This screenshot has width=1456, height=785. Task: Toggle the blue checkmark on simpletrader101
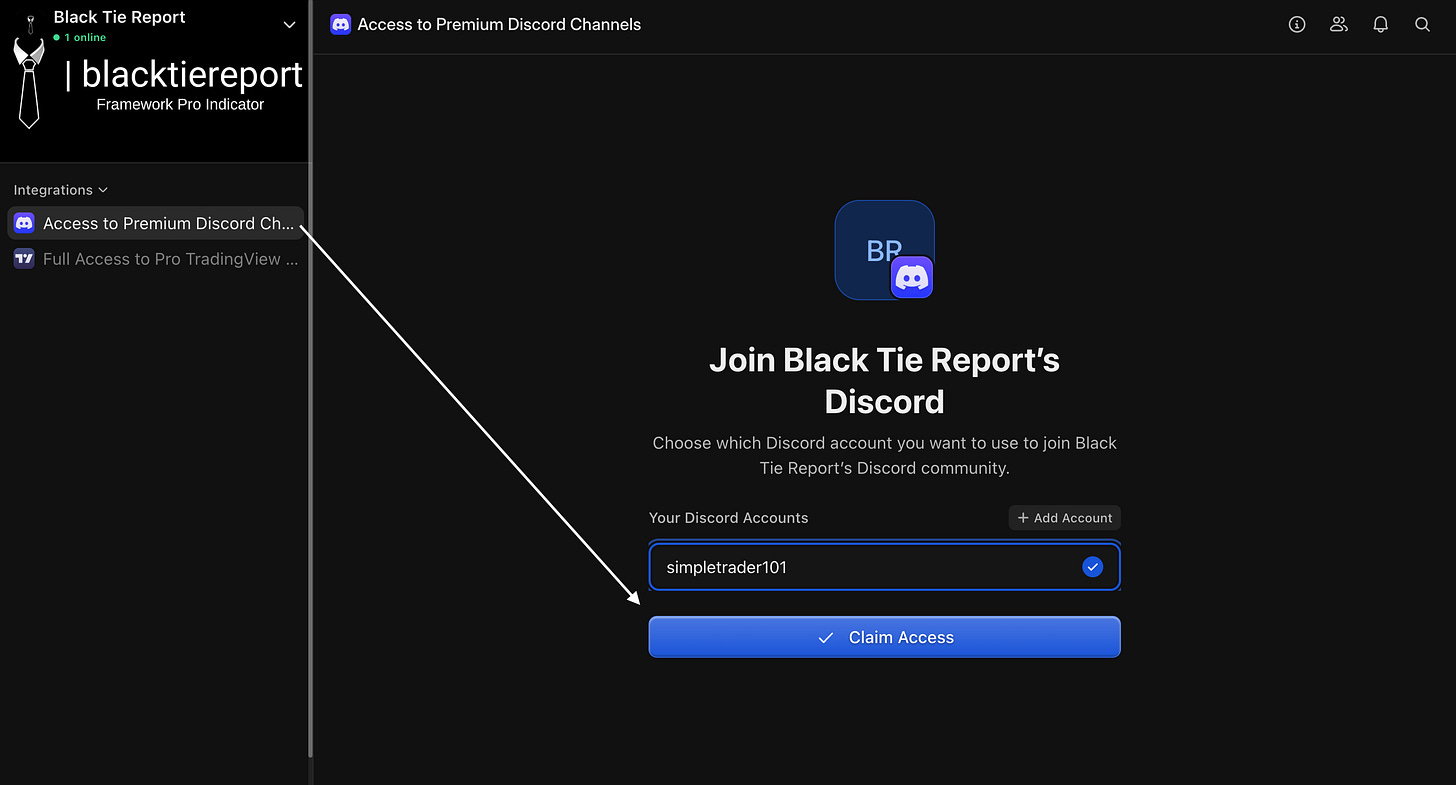click(x=1093, y=567)
